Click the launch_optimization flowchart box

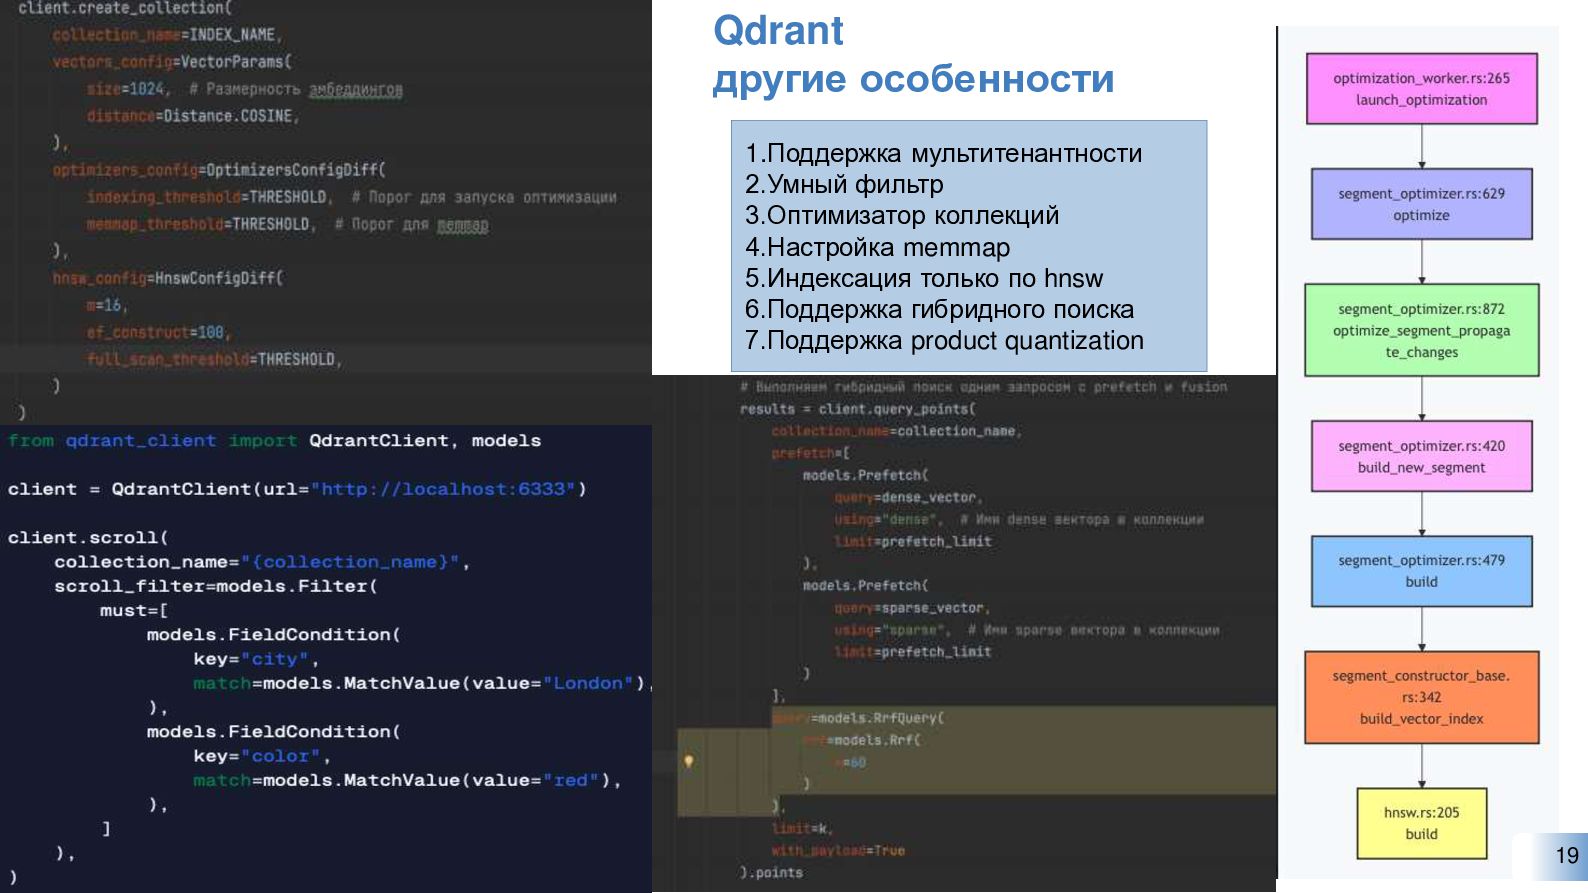pos(1421,89)
